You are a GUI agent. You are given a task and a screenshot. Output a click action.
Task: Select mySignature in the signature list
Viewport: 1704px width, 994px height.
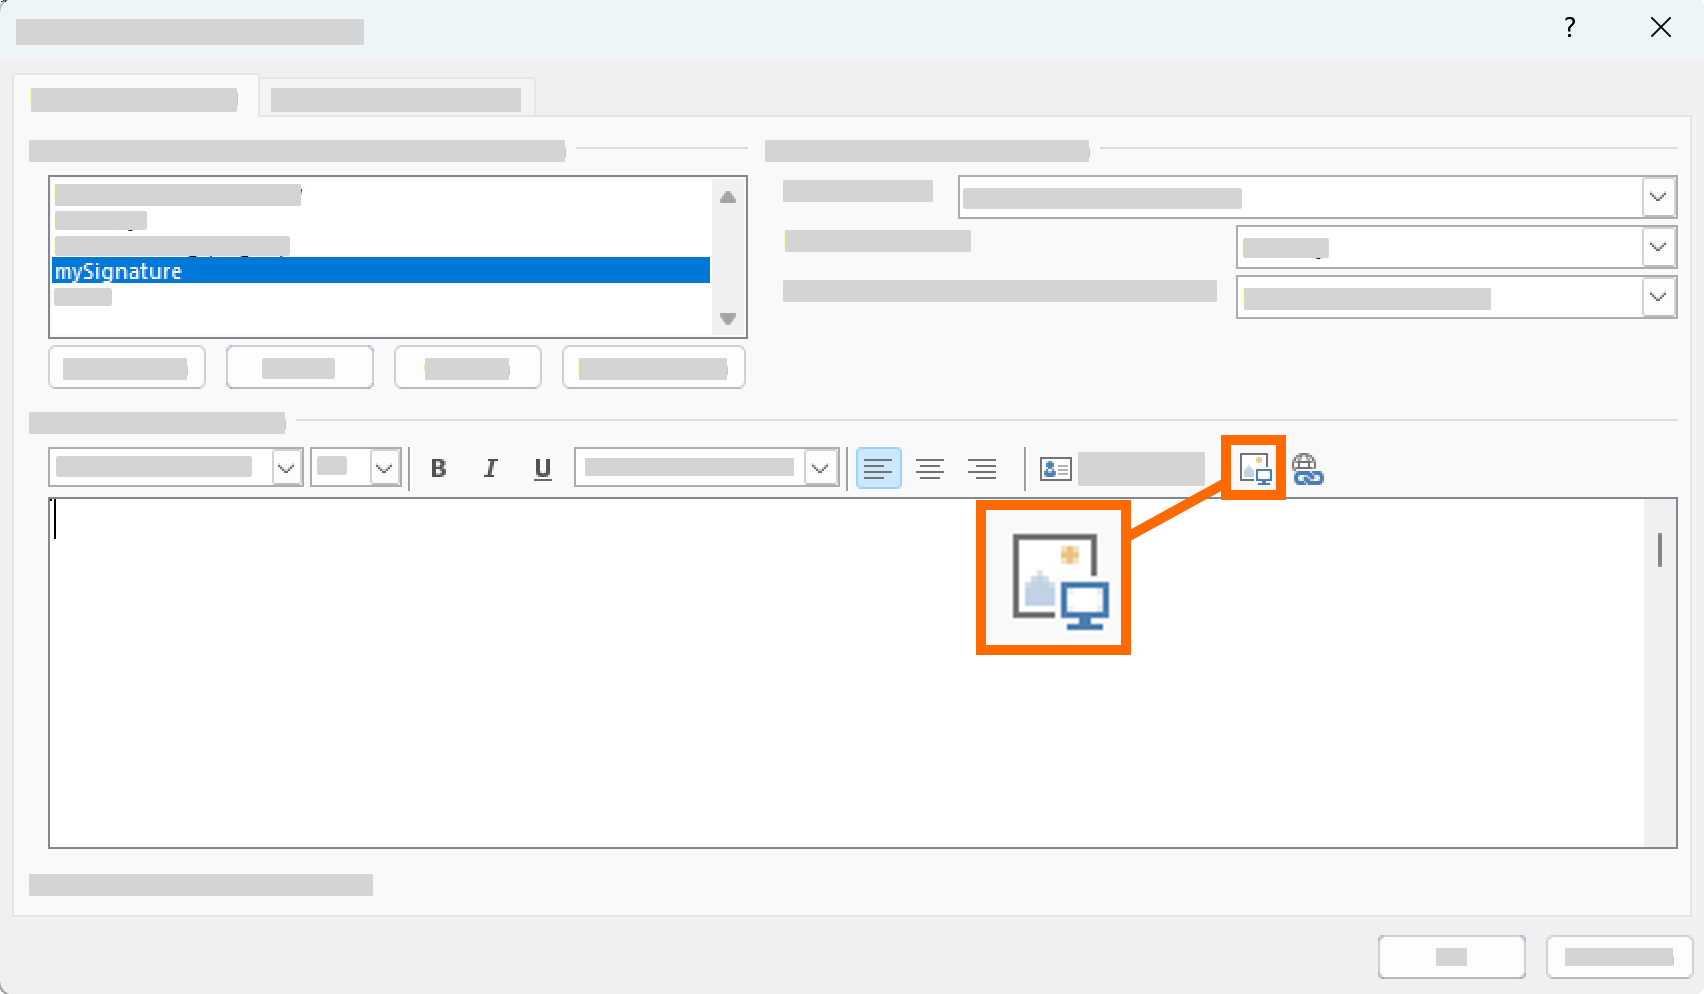coord(380,271)
